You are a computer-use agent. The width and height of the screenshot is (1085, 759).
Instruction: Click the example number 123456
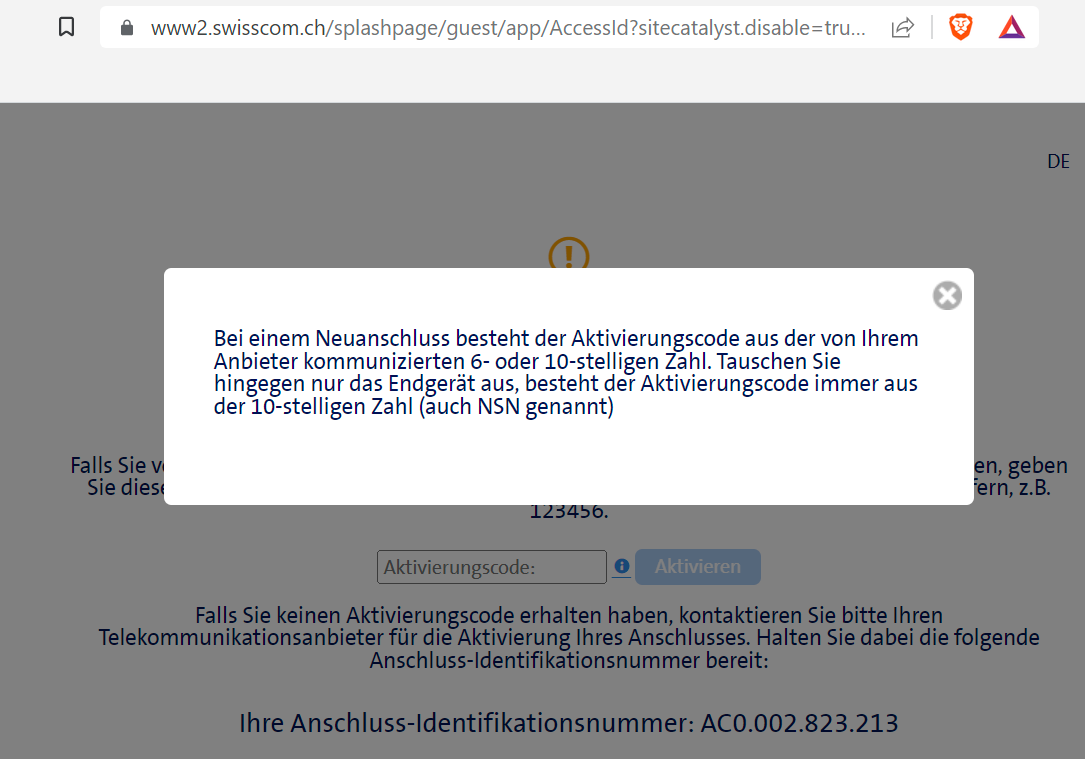568,511
